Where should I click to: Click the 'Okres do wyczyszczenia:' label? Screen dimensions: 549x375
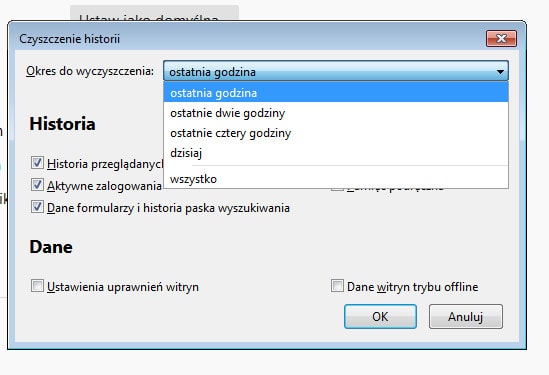click(90, 71)
